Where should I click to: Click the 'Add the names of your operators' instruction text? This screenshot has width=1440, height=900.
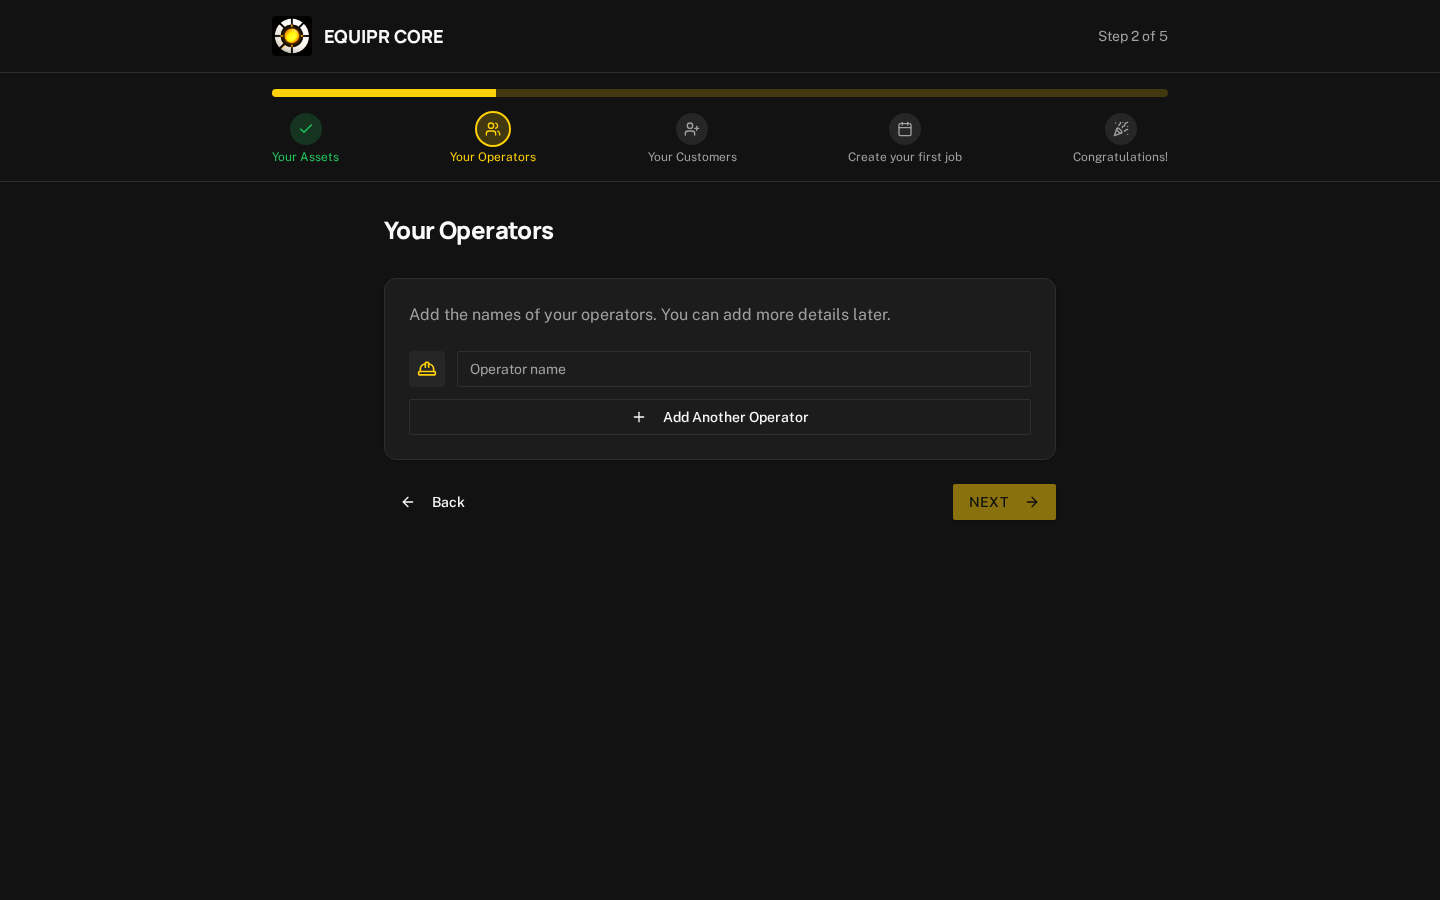coord(650,314)
